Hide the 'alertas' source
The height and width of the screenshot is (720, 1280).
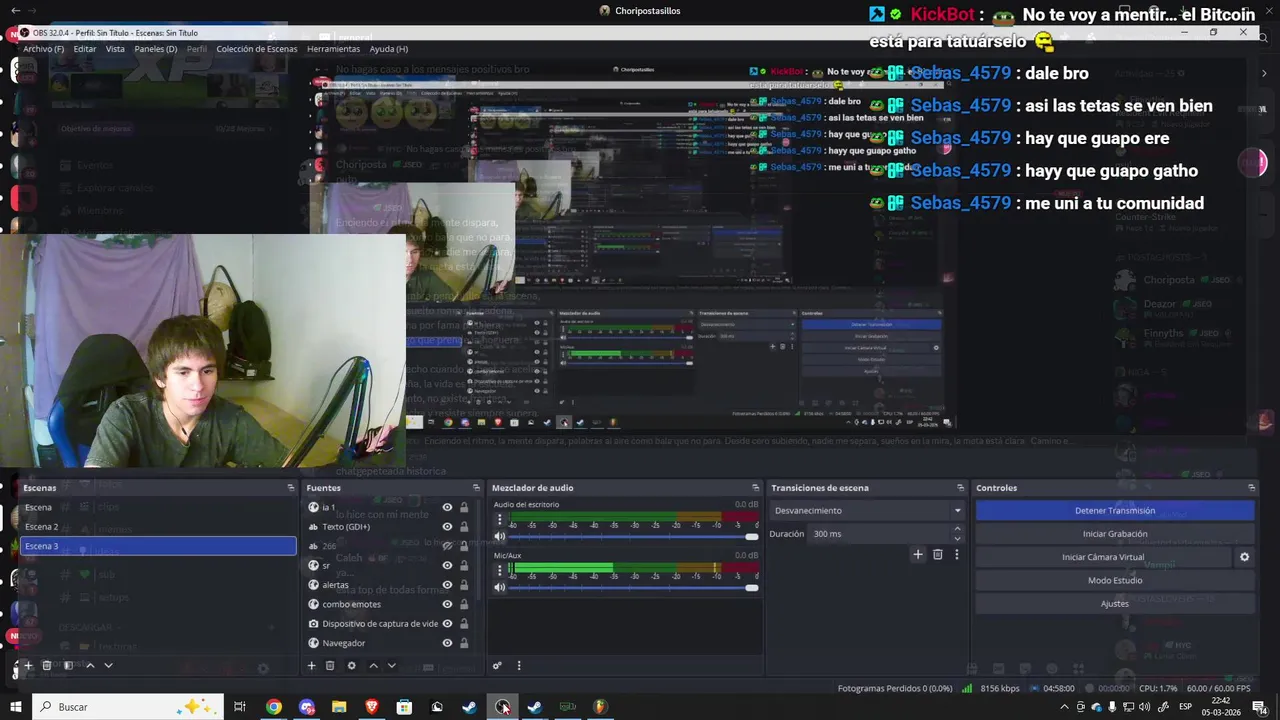[447, 584]
